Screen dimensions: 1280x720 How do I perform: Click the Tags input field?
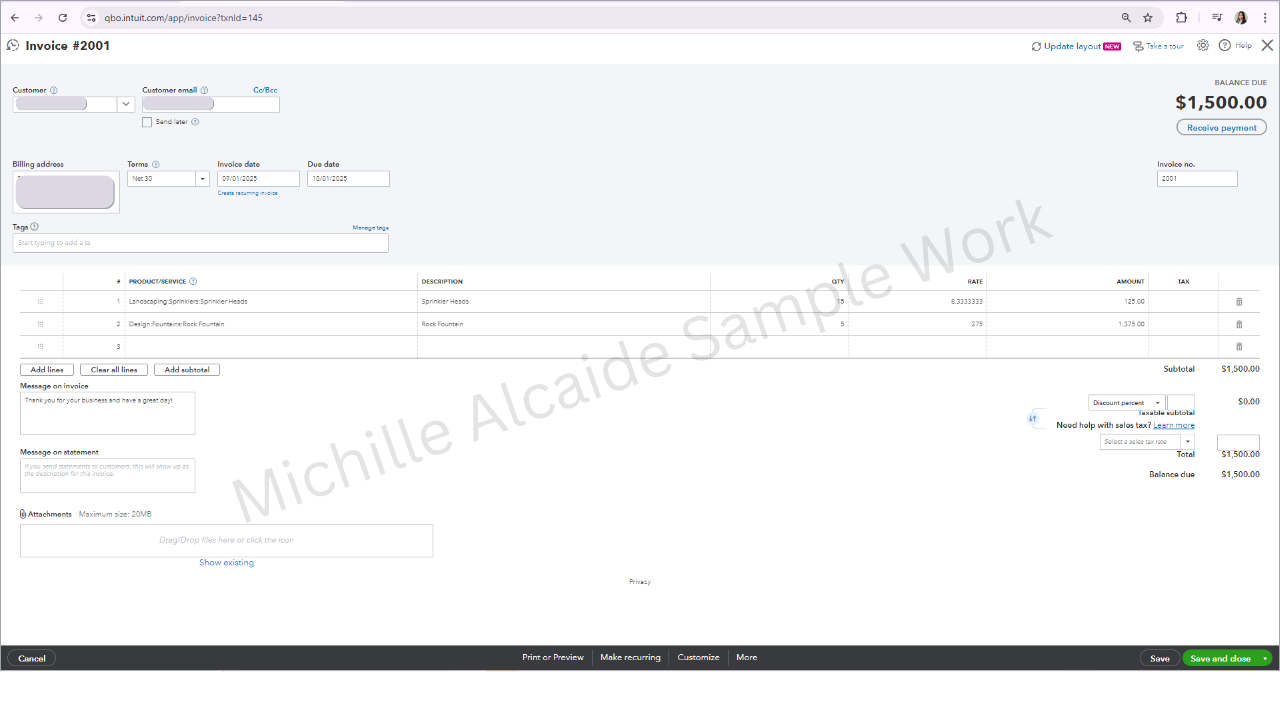(200, 243)
